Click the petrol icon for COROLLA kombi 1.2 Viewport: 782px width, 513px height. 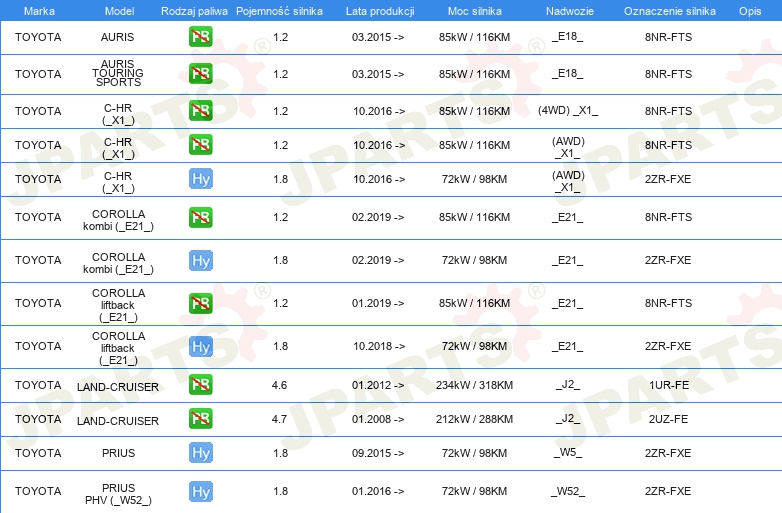tap(200, 217)
